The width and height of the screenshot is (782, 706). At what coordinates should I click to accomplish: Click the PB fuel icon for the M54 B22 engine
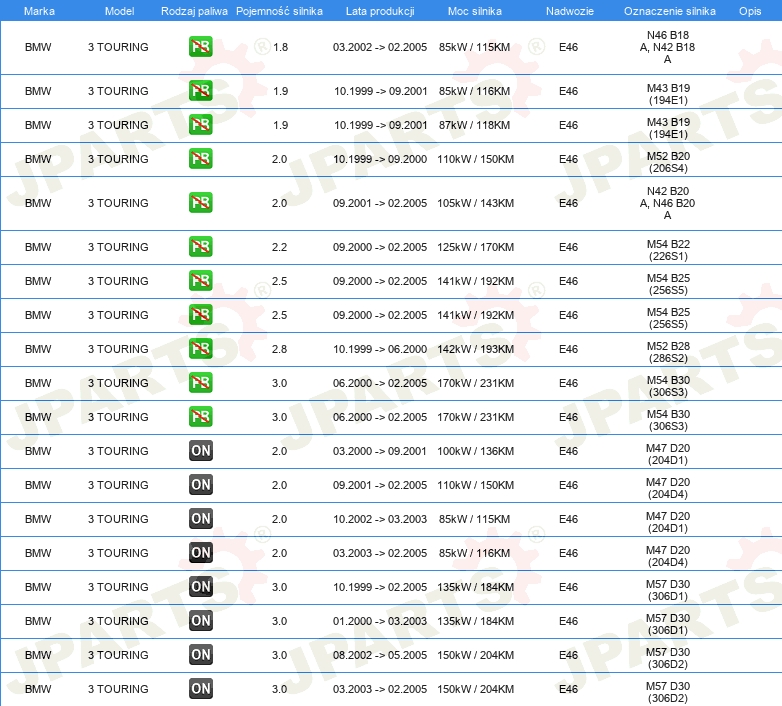coord(200,247)
